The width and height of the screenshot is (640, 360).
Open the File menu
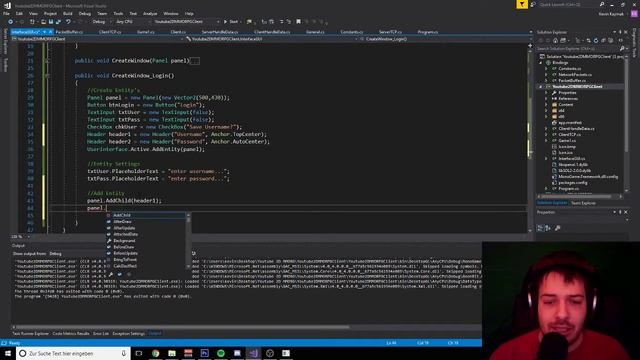tap(7, 13)
